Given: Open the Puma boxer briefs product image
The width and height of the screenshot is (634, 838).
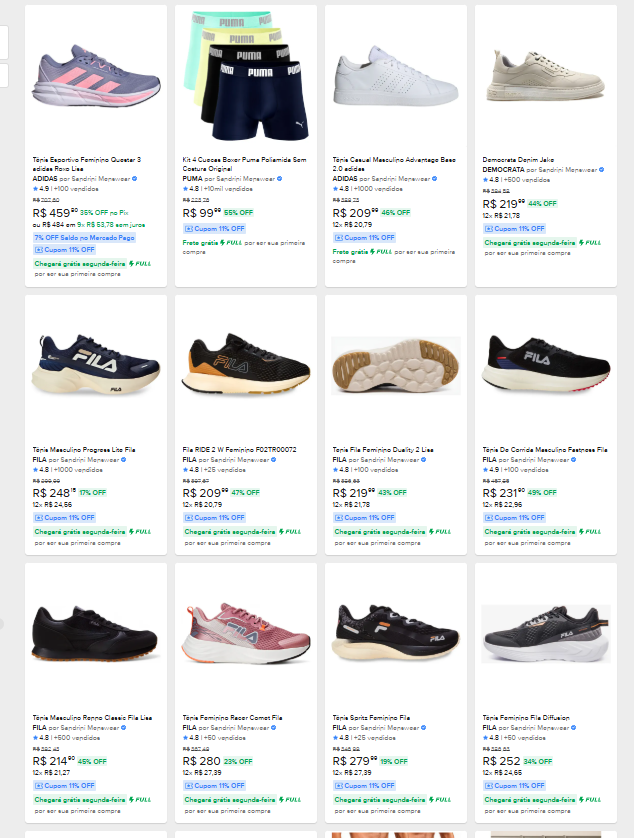Looking at the screenshot, I should [246, 76].
